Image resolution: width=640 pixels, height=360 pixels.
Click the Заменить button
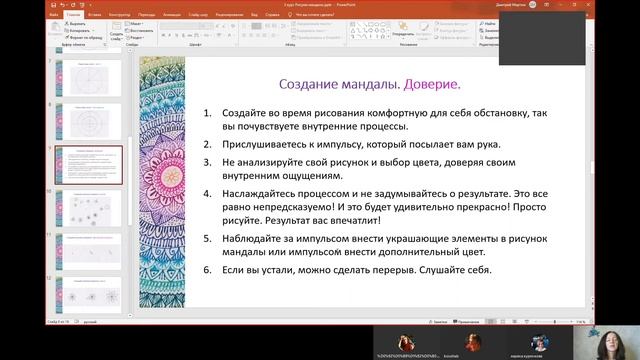tap(489, 31)
